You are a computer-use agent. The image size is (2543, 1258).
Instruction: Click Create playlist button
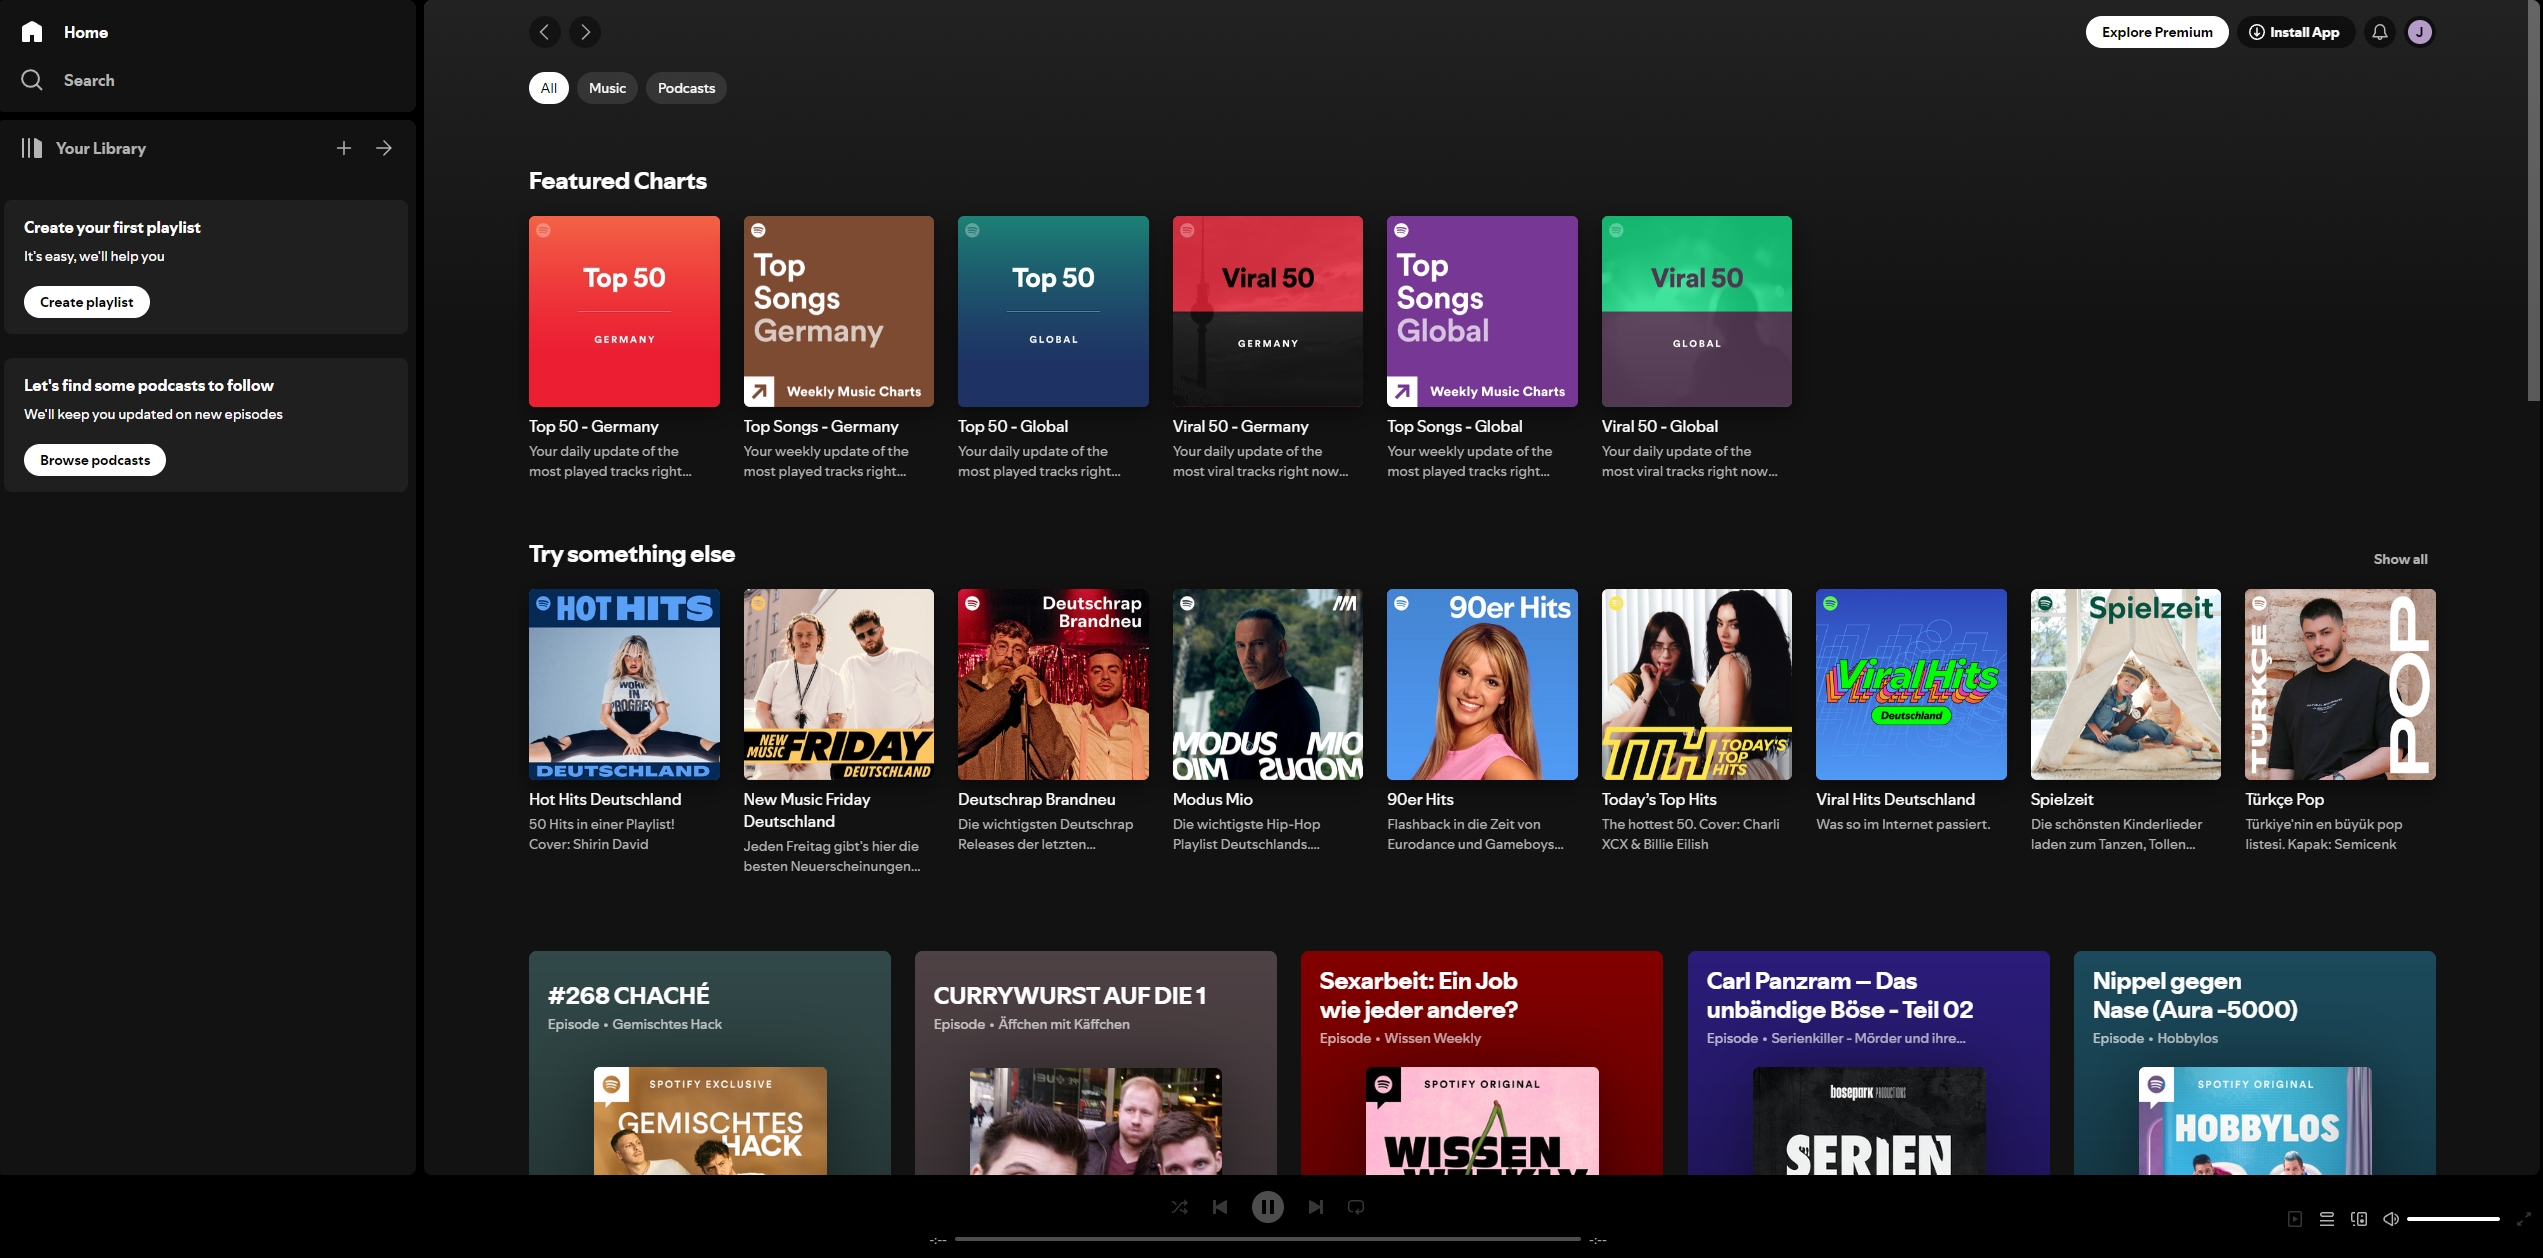[86, 303]
